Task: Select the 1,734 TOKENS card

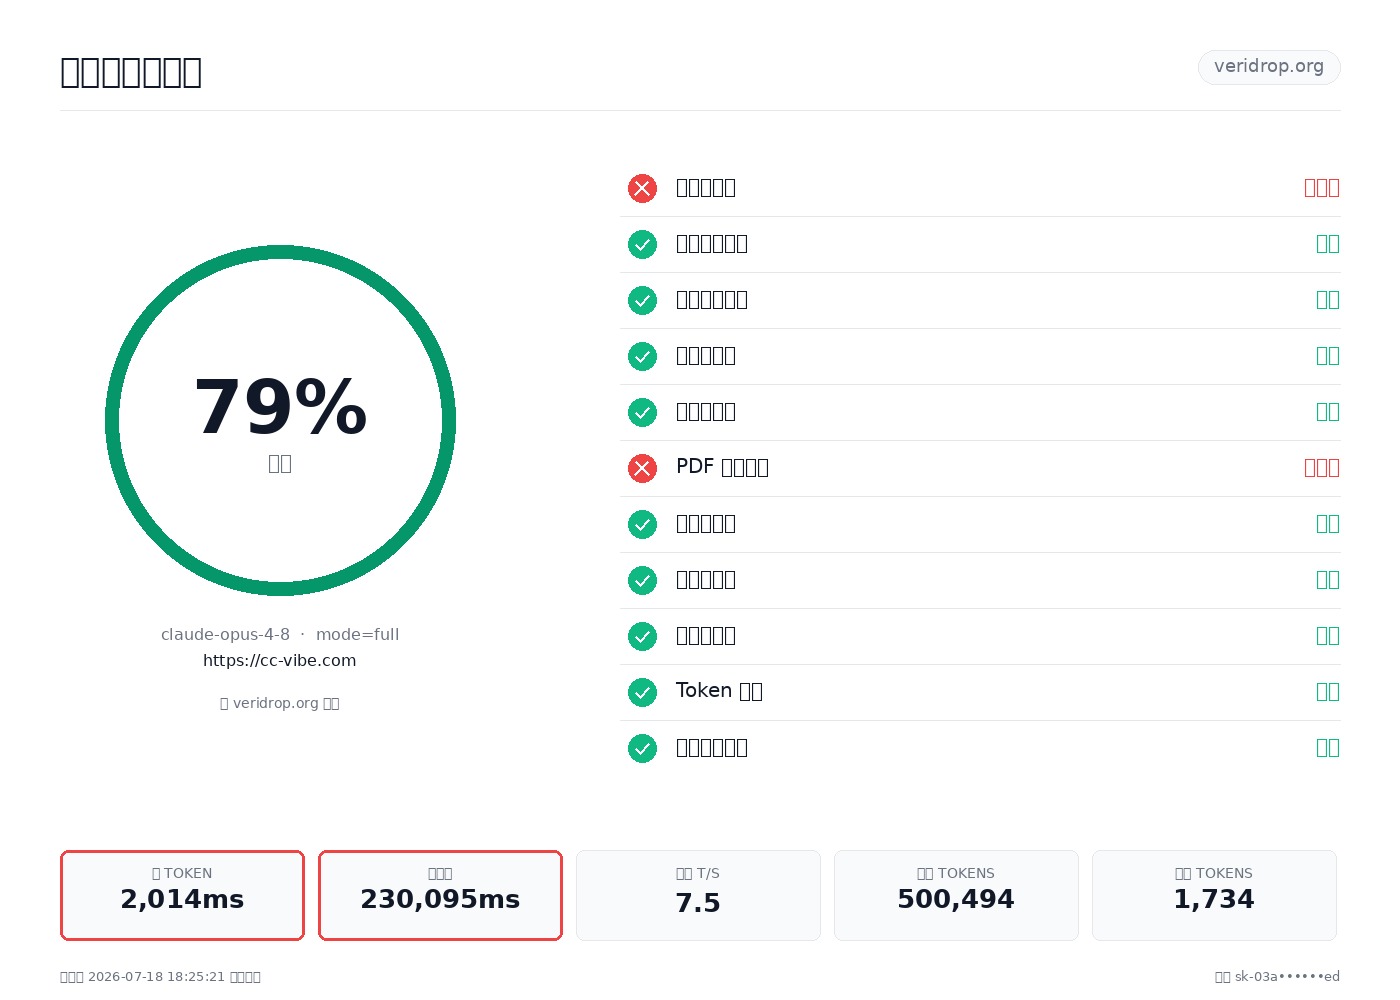Action: tap(1214, 895)
